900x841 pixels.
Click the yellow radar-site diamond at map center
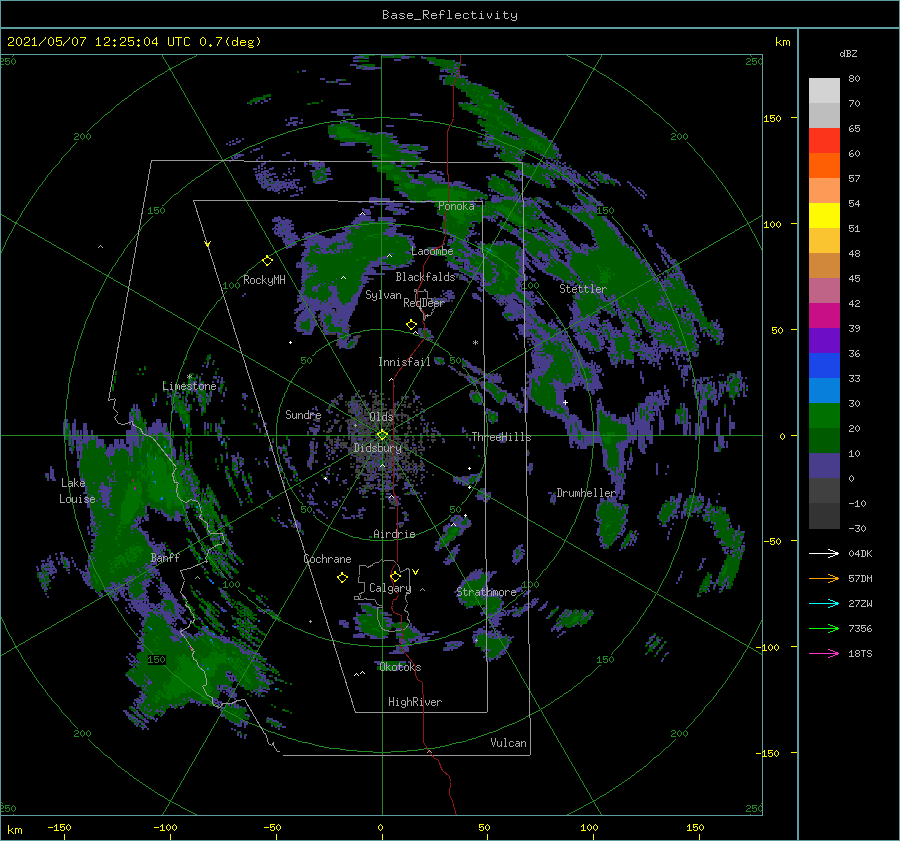point(382,435)
